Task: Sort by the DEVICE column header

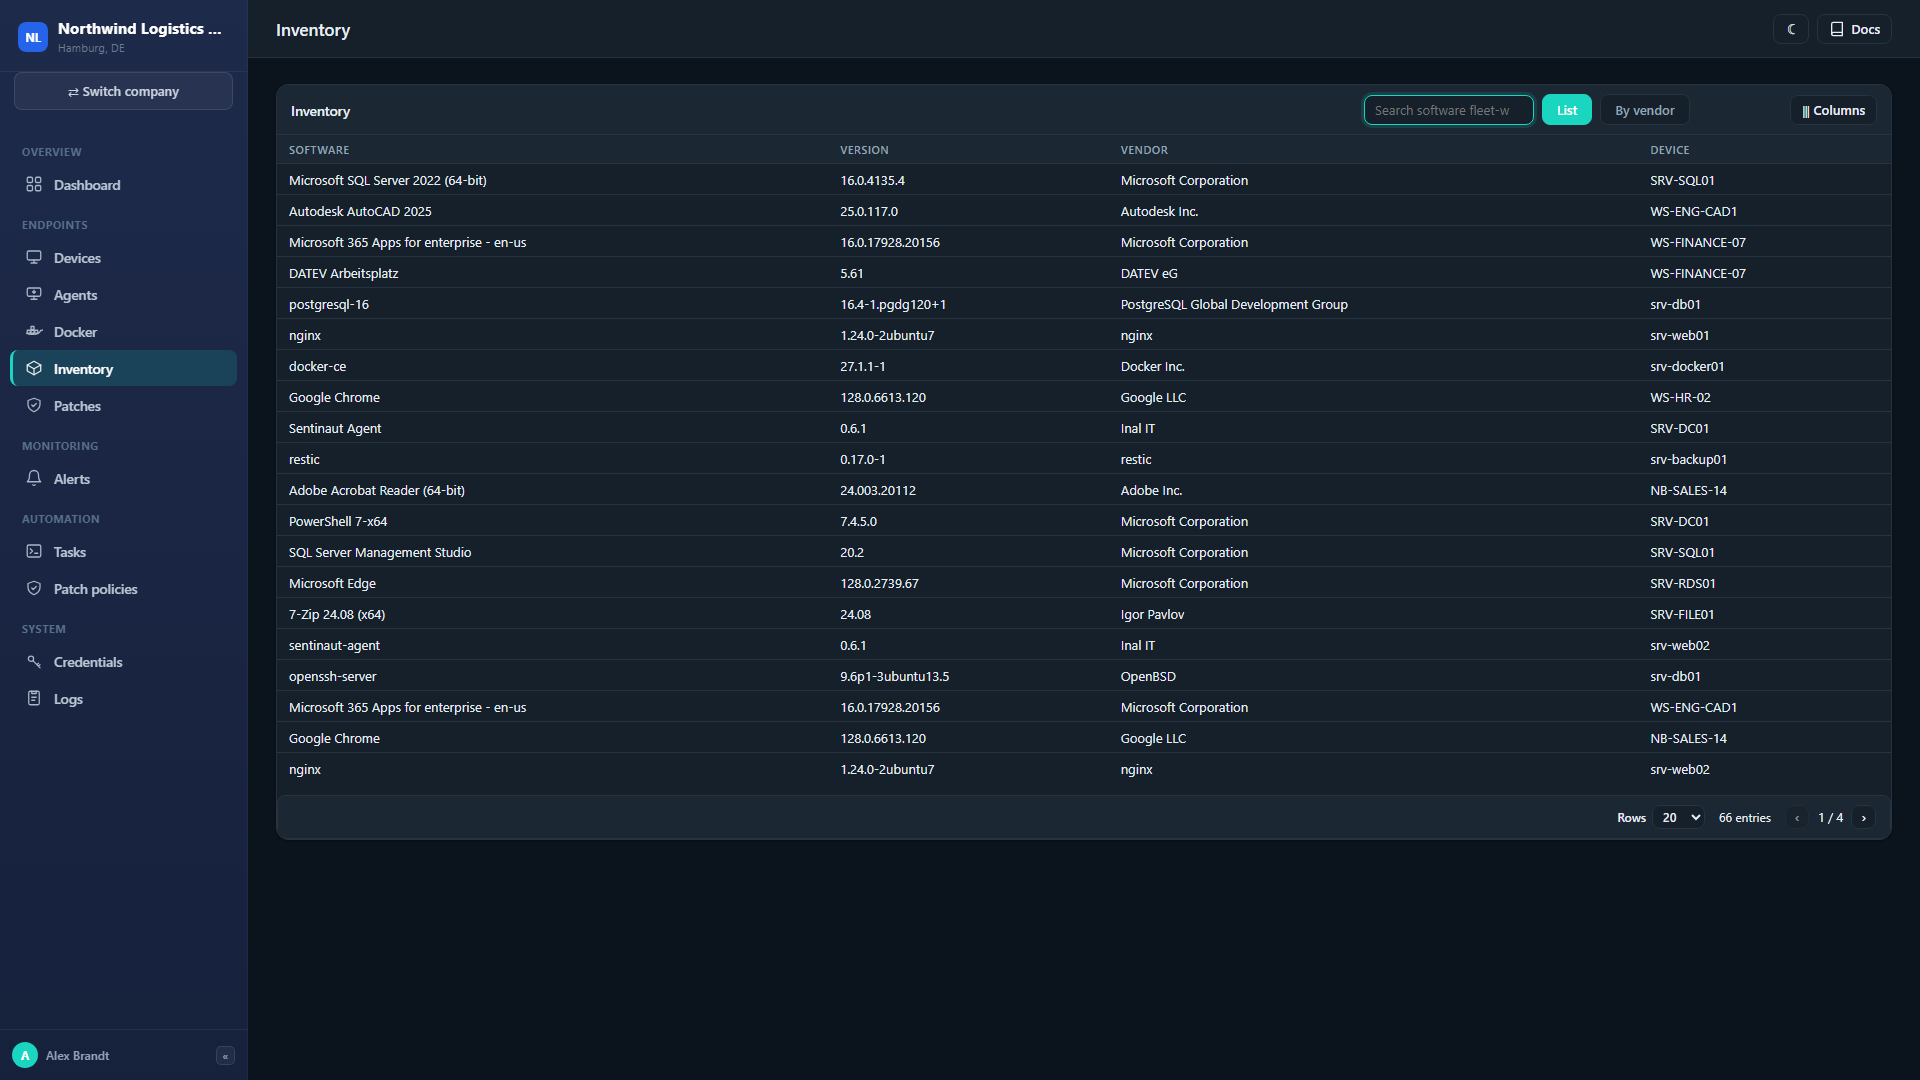Action: pyautogui.click(x=1669, y=150)
